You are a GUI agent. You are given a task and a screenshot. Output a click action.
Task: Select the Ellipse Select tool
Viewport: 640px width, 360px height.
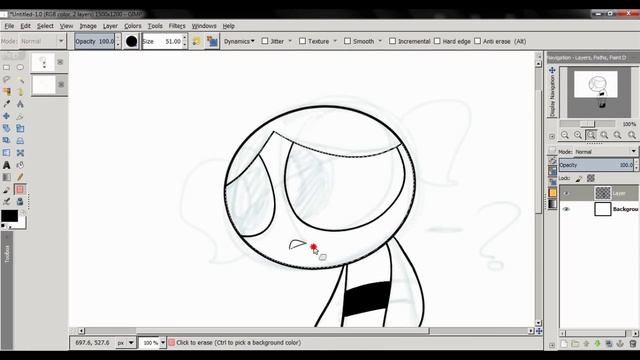[20, 67]
